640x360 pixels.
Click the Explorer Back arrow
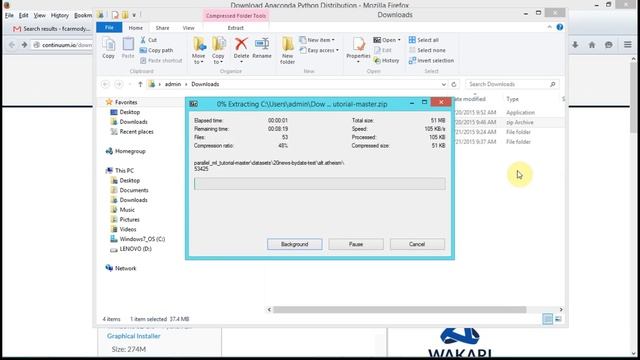(x=105, y=84)
